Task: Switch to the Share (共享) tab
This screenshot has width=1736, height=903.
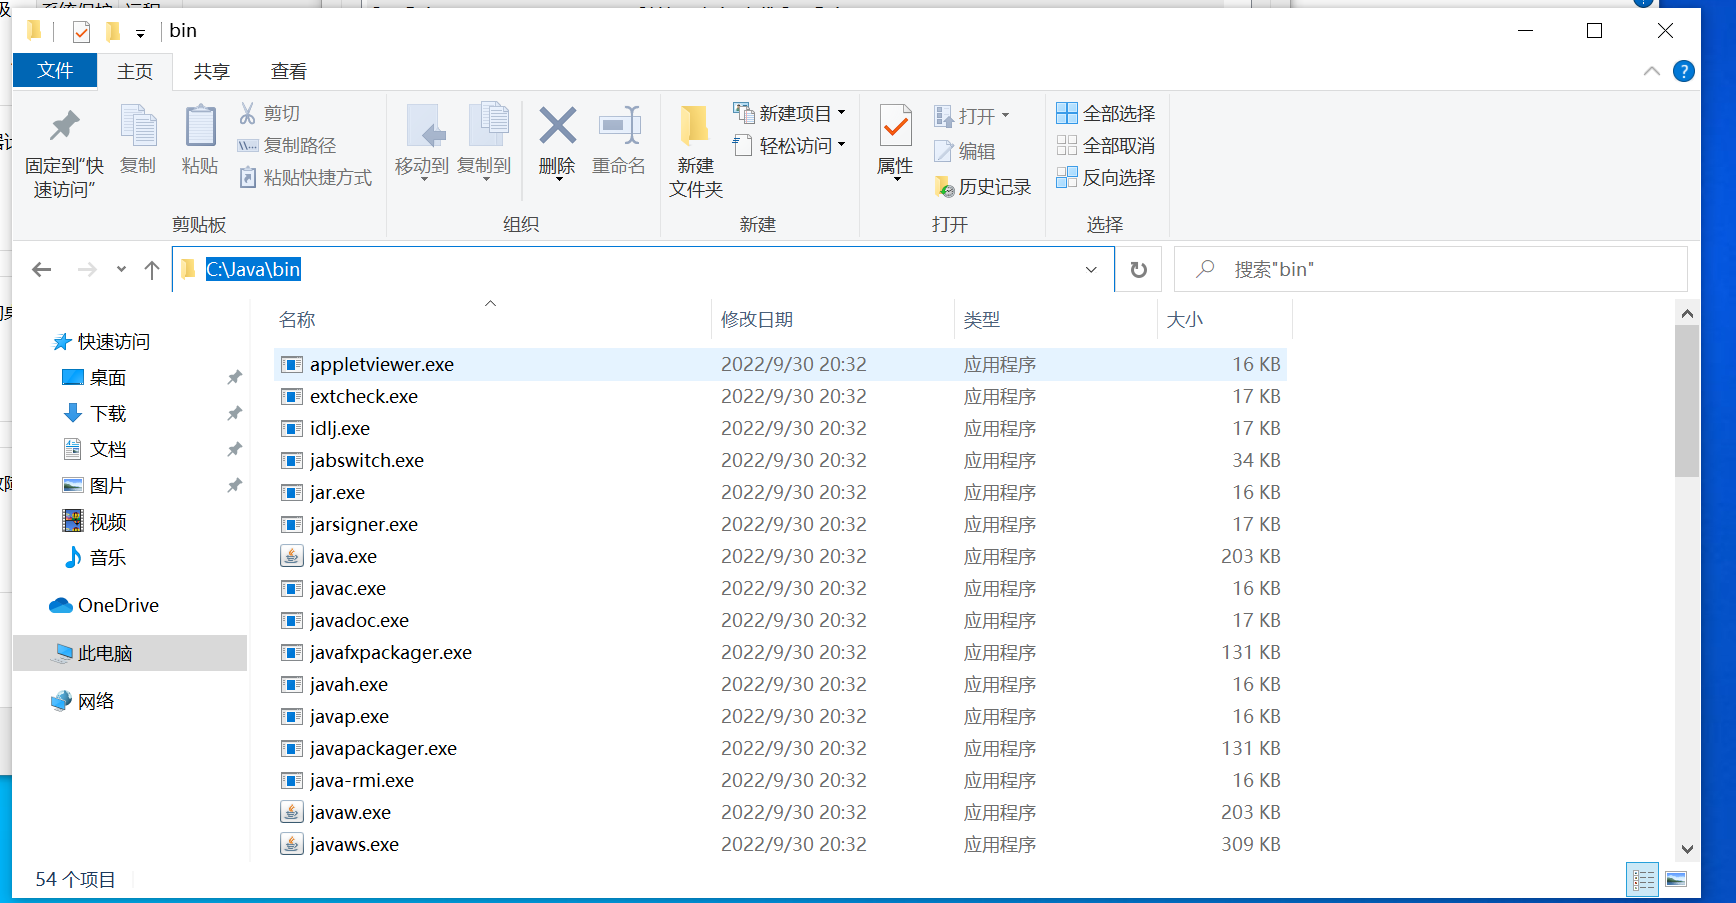Action: pos(212,71)
